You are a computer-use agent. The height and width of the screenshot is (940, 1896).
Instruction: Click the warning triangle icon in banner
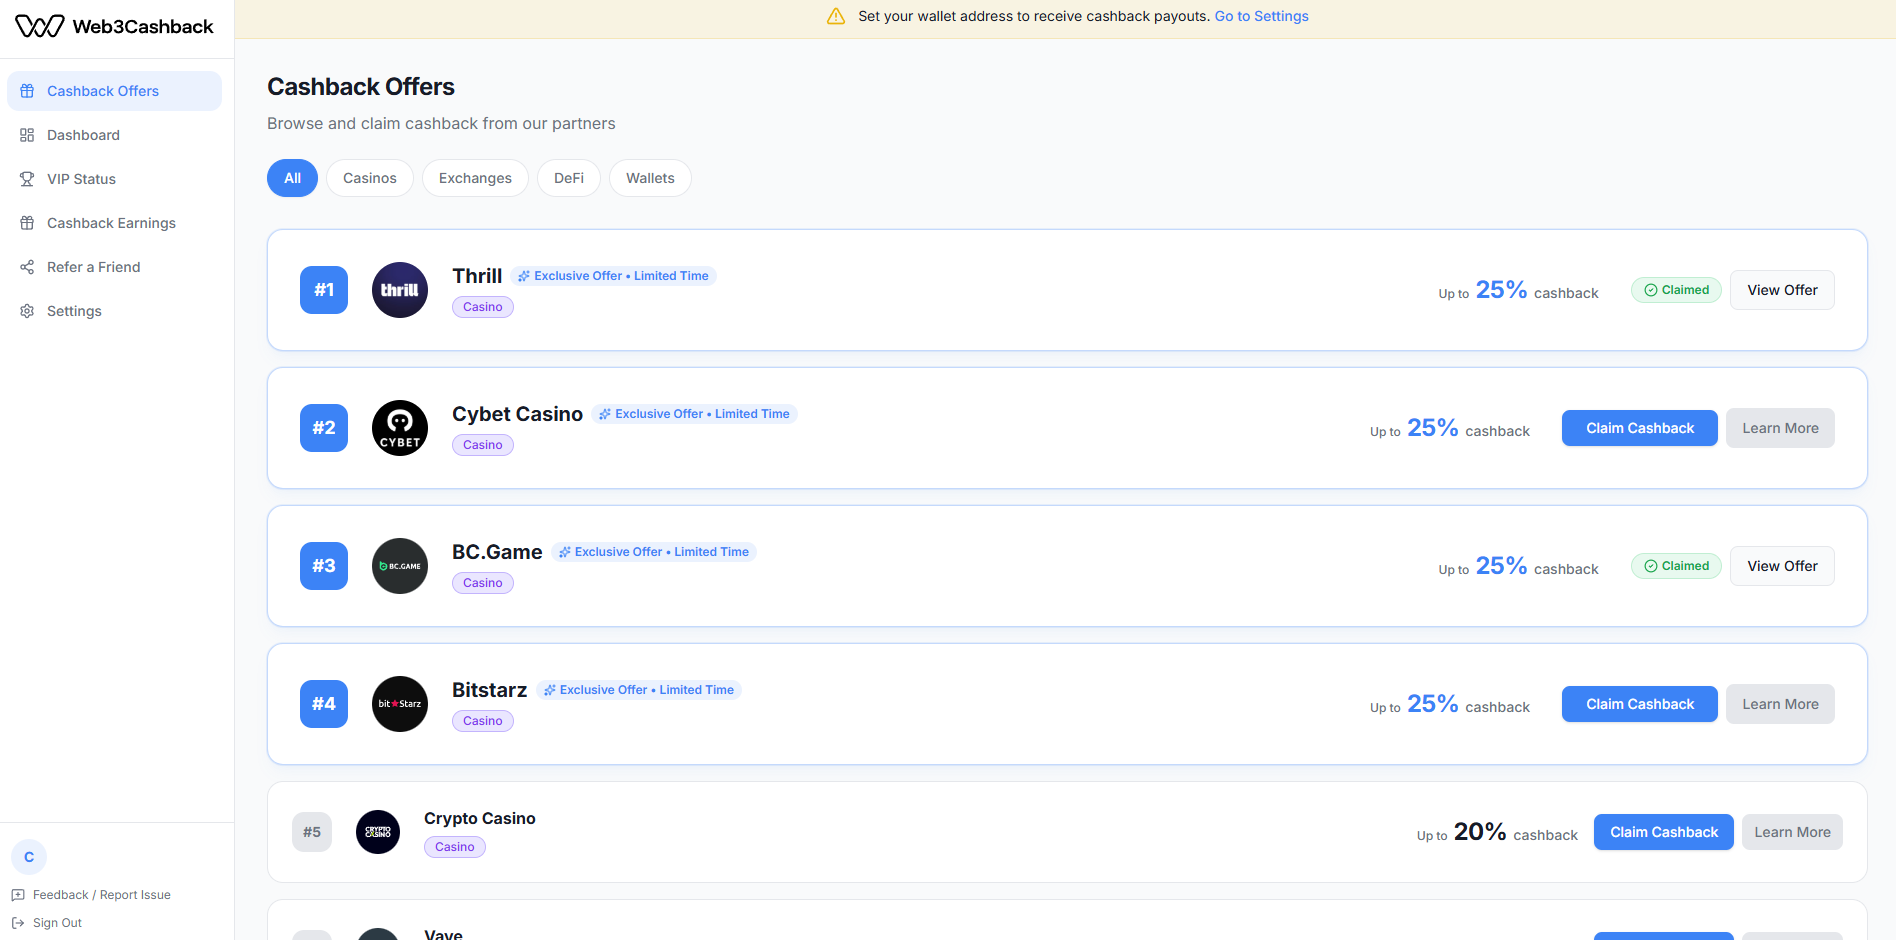[x=836, y=16]
